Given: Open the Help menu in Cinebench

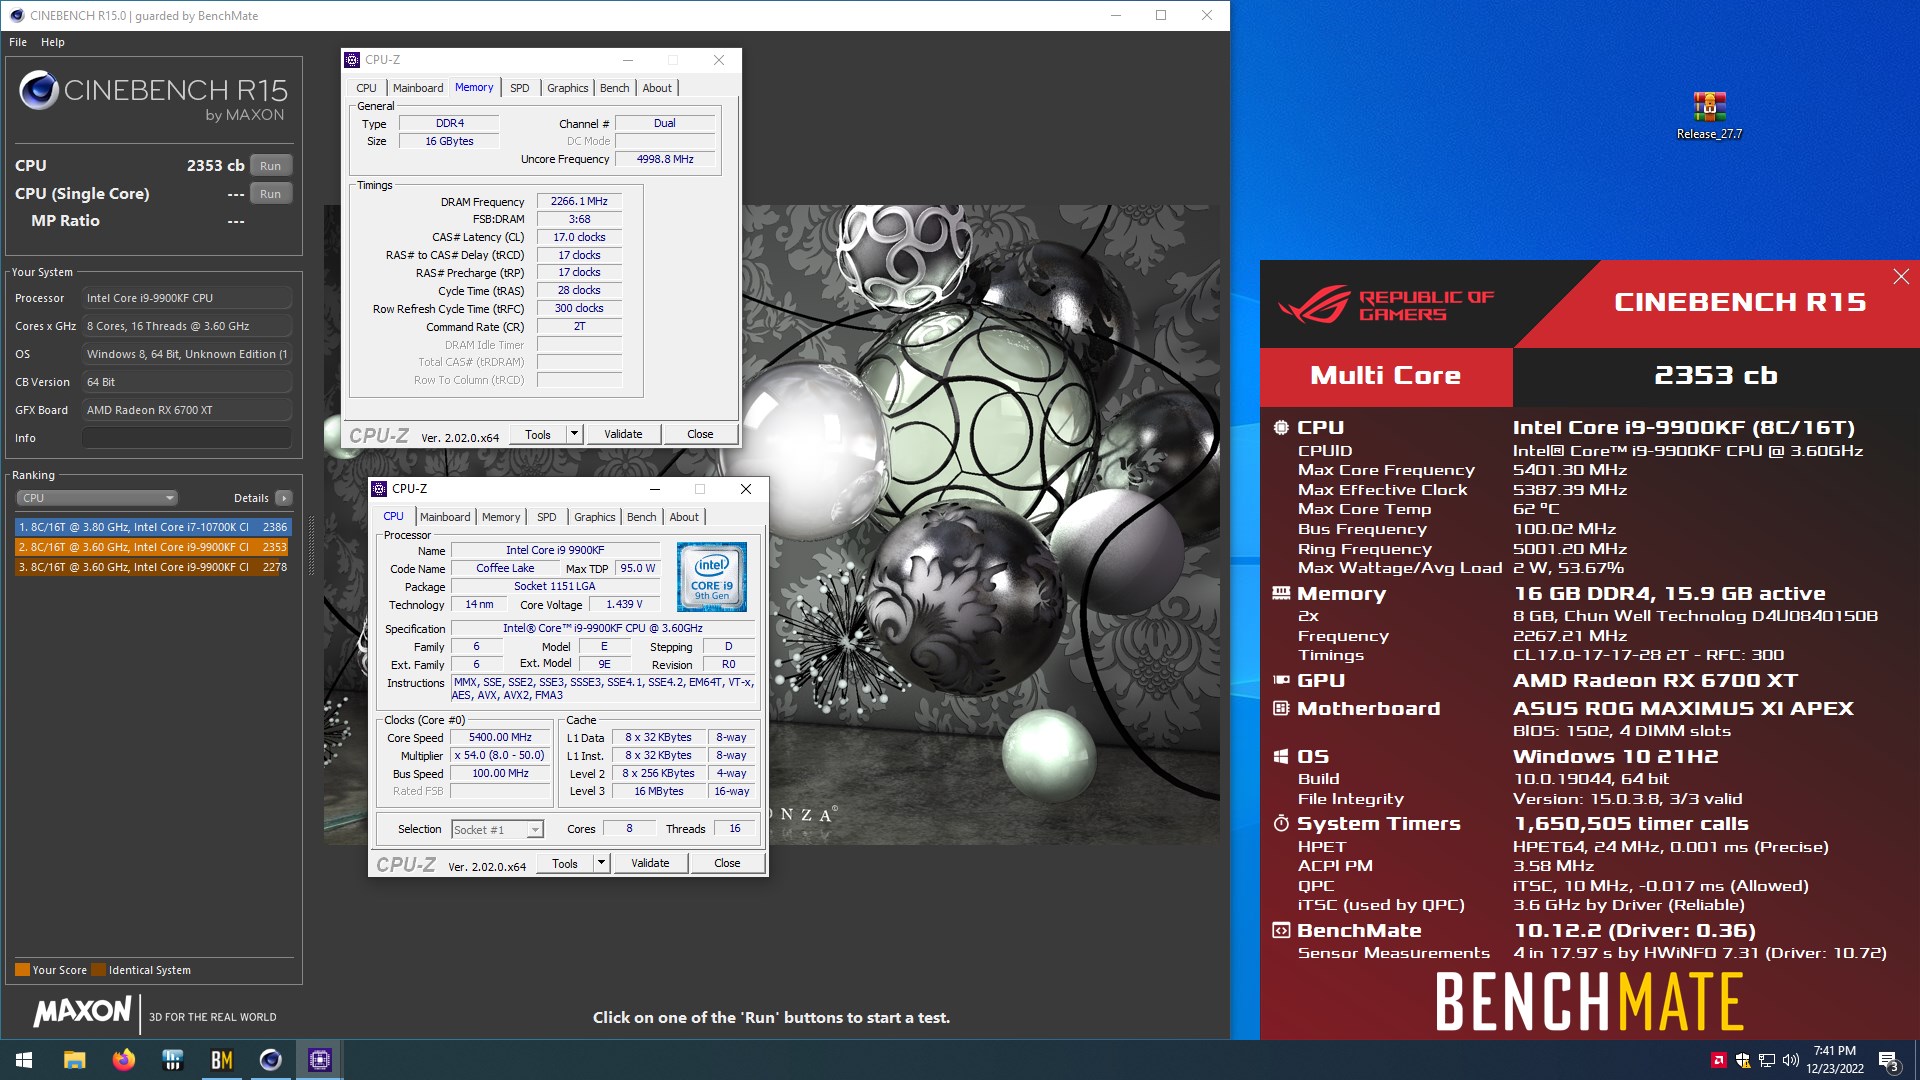Looking at the screenshot, I should point(53,42).
